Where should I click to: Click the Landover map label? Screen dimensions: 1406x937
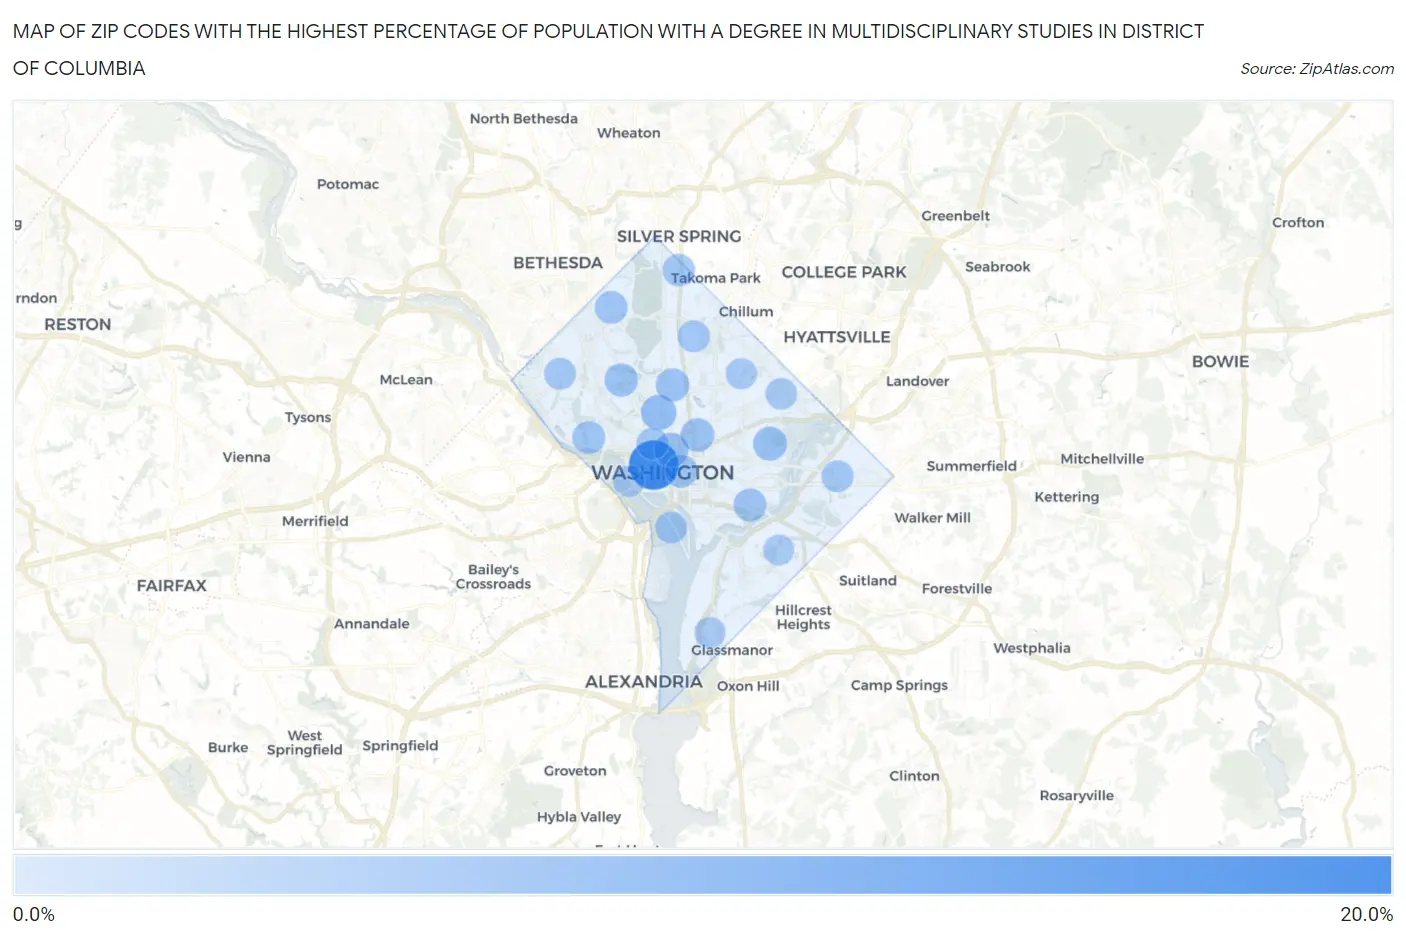918,381
